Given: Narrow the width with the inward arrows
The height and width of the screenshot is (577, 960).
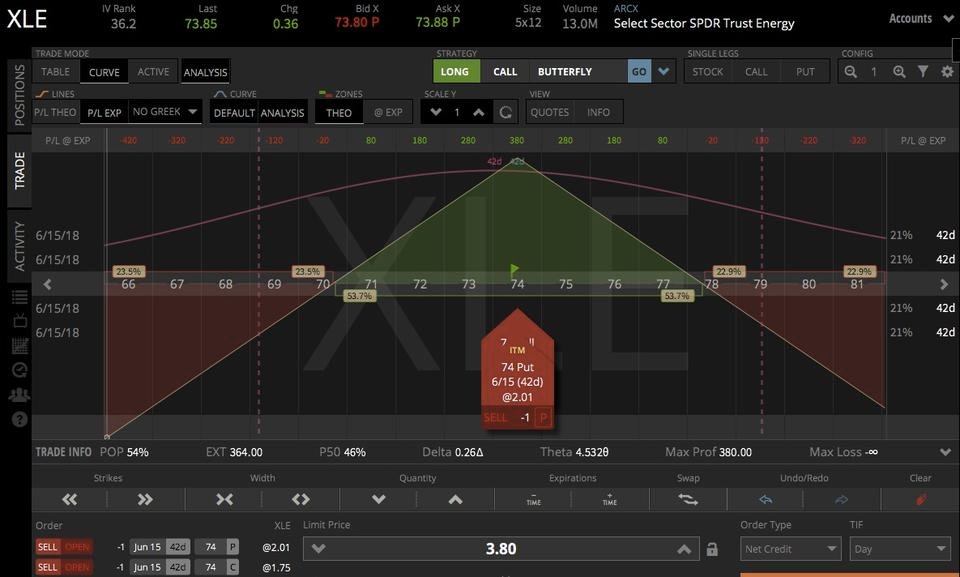Looking at the screenshot, I should coord(224,500).
